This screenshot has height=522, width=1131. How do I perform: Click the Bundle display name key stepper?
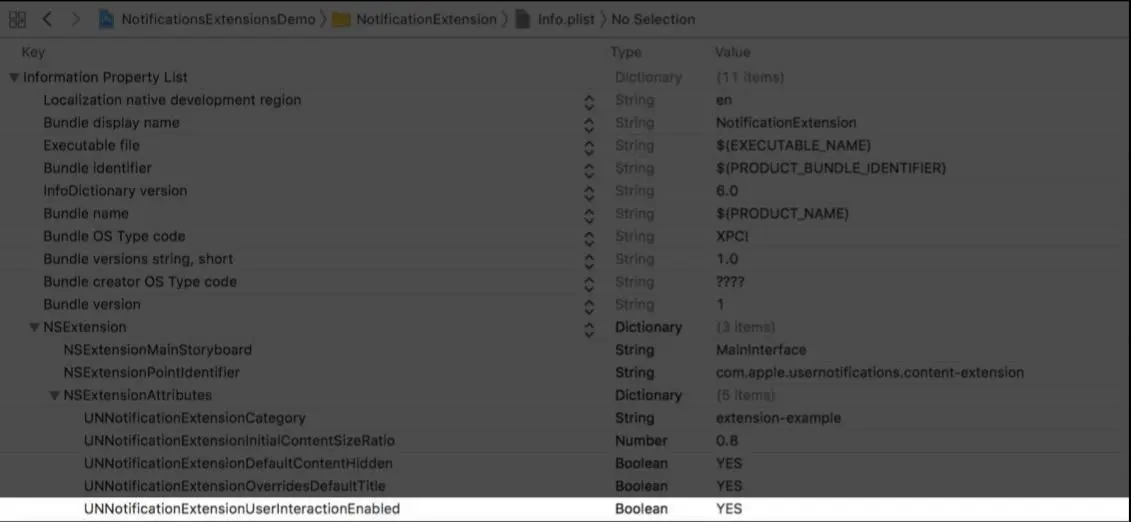point(589,124)
